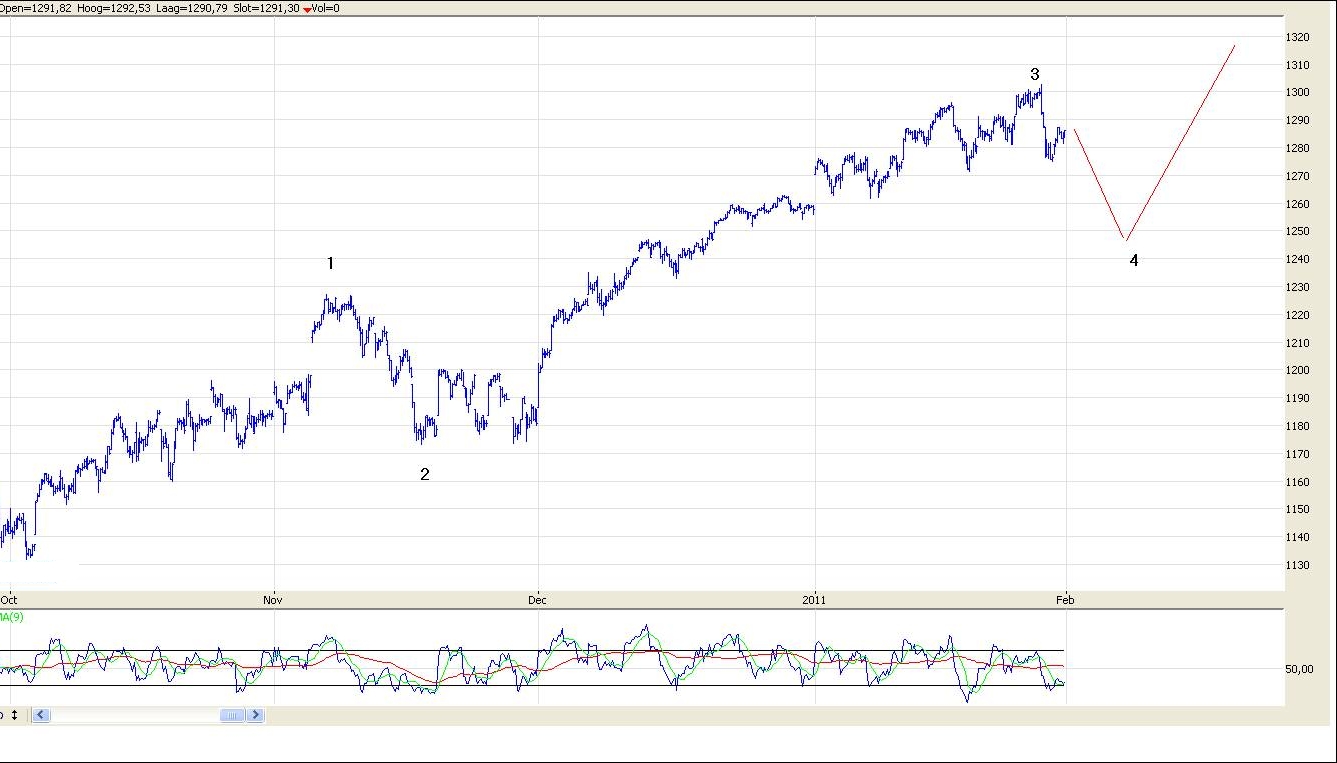Click the 1300 price level on axis

tap(1297, 93)
